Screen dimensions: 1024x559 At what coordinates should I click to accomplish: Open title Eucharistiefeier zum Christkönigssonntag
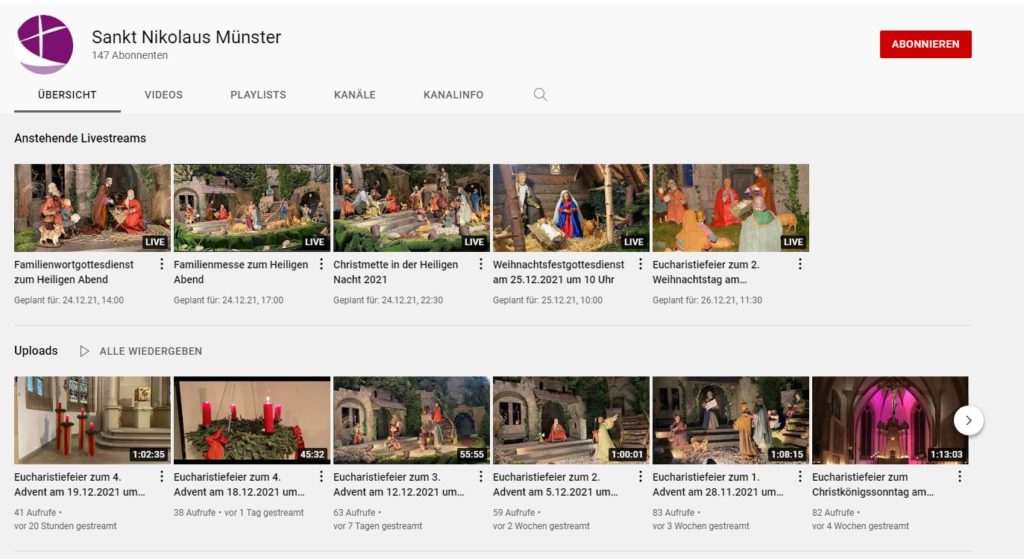pyautogui.click(x=872, y=485)
